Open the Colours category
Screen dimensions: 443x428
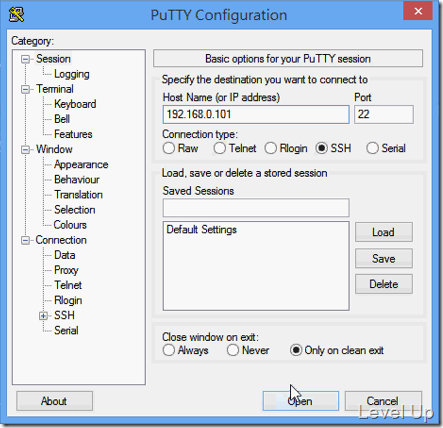(x=70, y=225)
